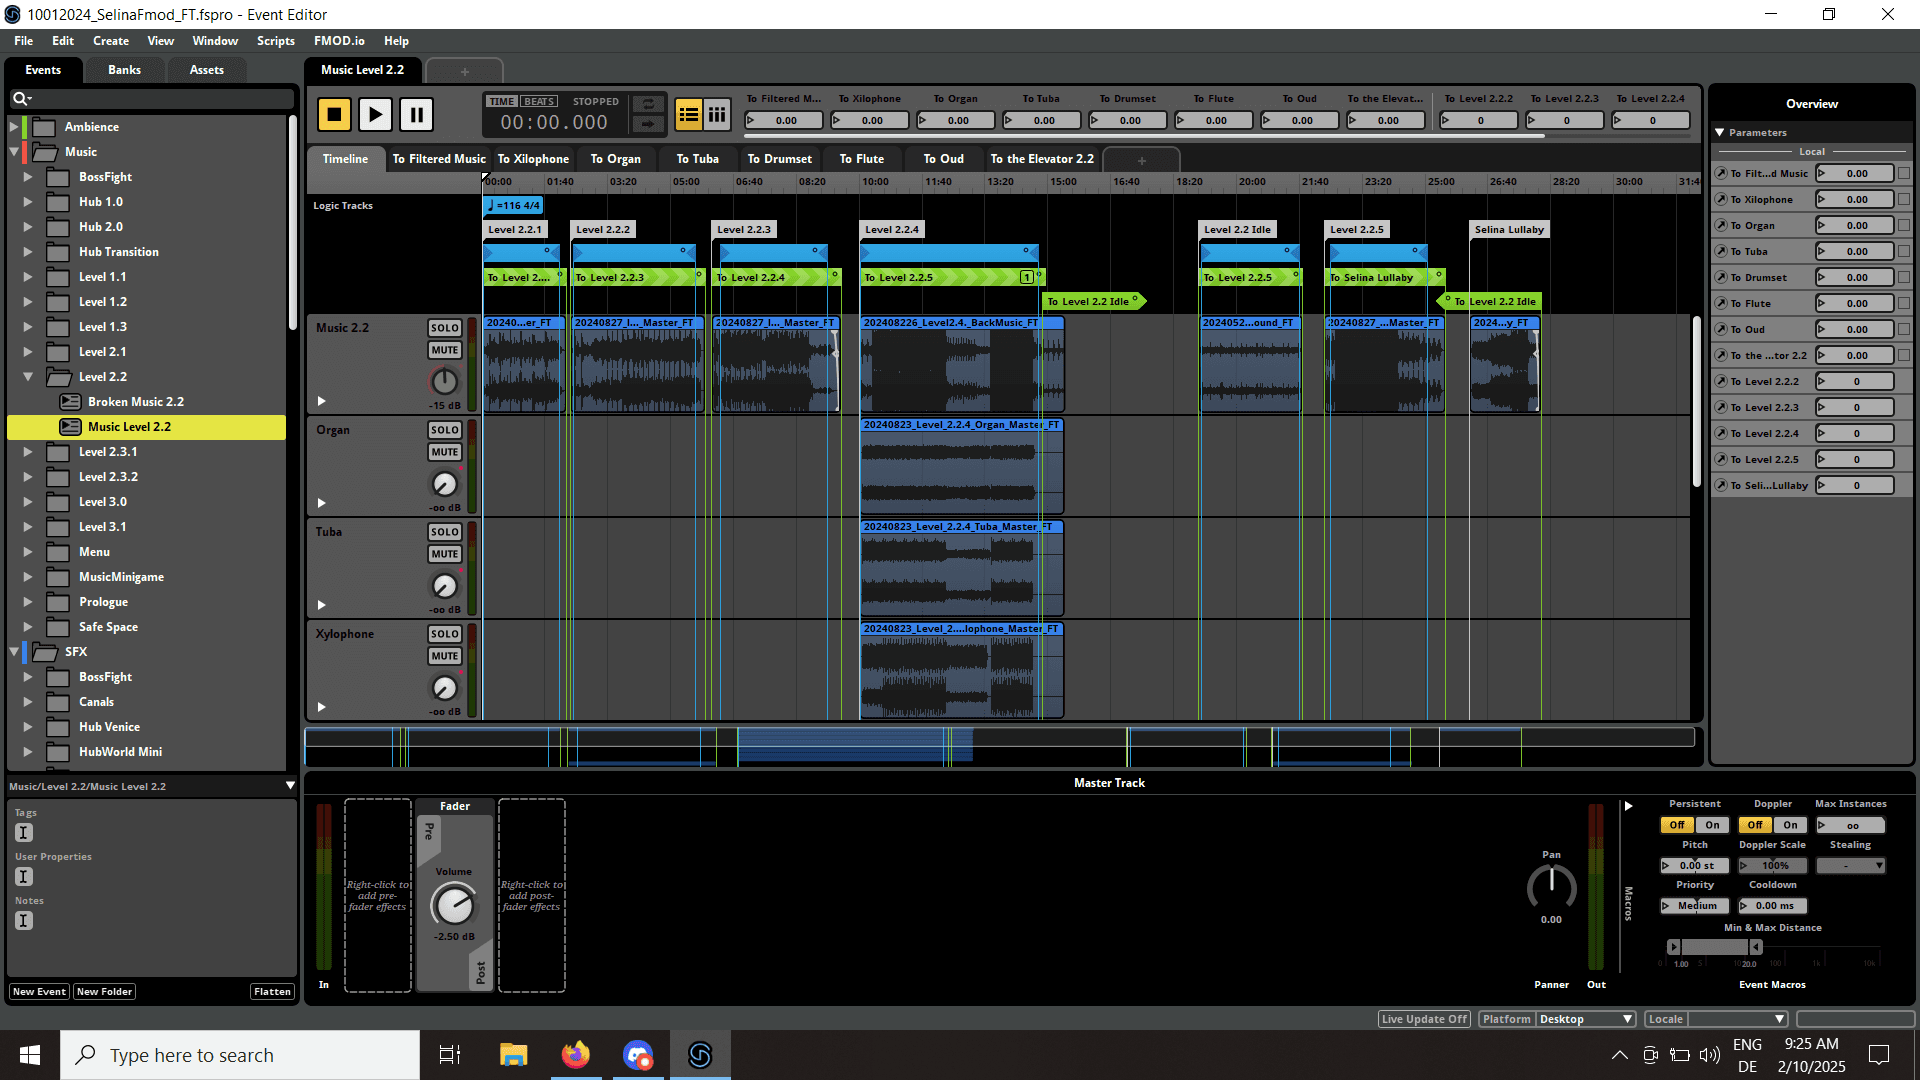
Task: Collapse the Parameters section in Overview
Action: click(1720, 132)
